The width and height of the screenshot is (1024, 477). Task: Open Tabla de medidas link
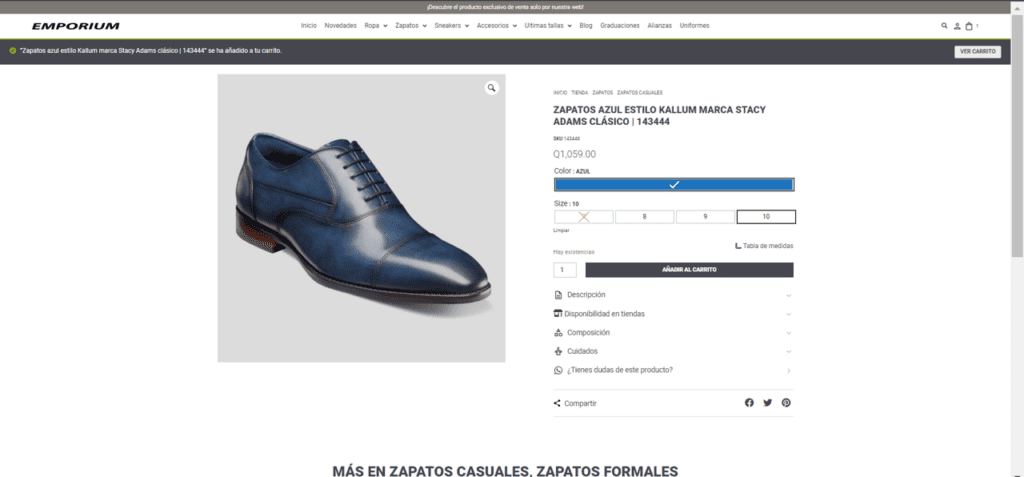pos(764,246)
